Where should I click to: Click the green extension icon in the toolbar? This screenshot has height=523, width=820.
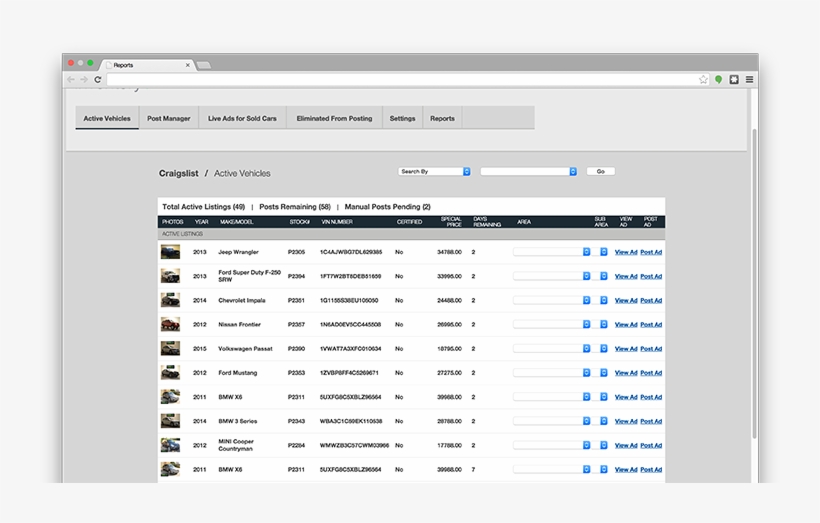(x=718, y=79)
